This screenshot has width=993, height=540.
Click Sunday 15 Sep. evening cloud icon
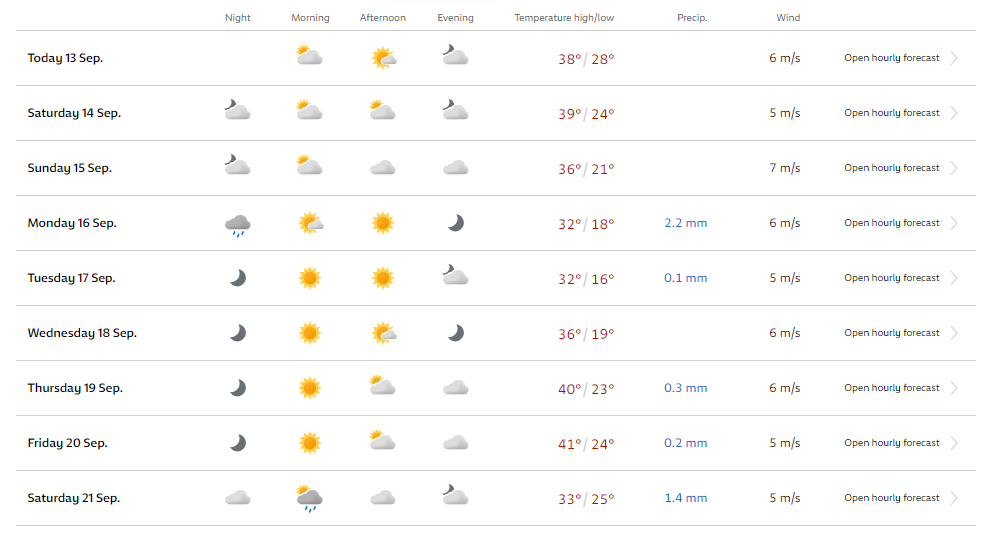coord(455,168)
